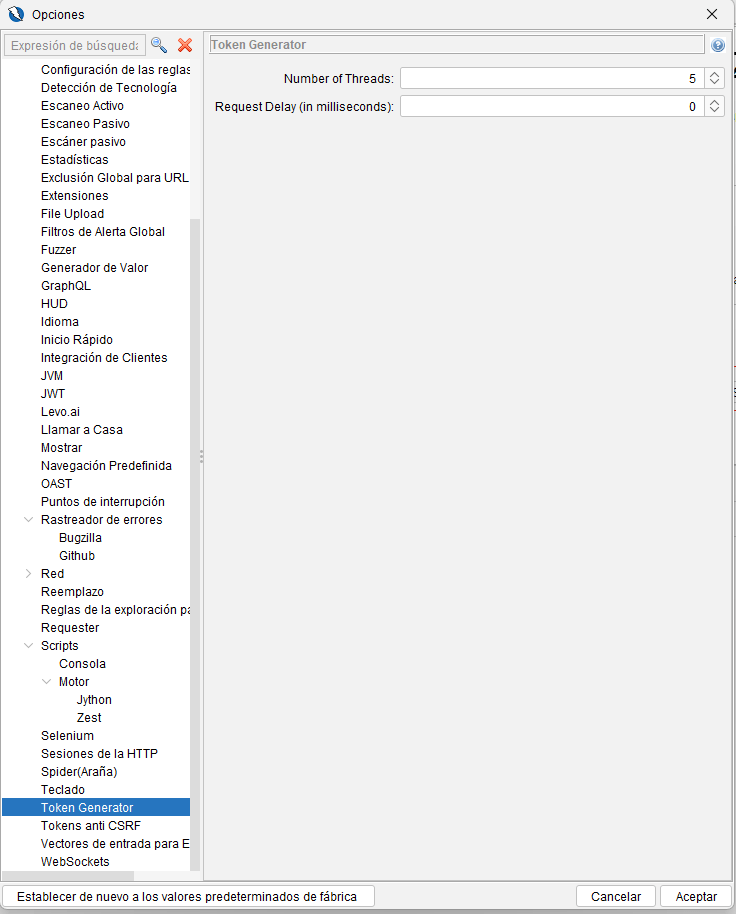
Task: Click reset to factory defaults button
Action: (x=187, y=897)
